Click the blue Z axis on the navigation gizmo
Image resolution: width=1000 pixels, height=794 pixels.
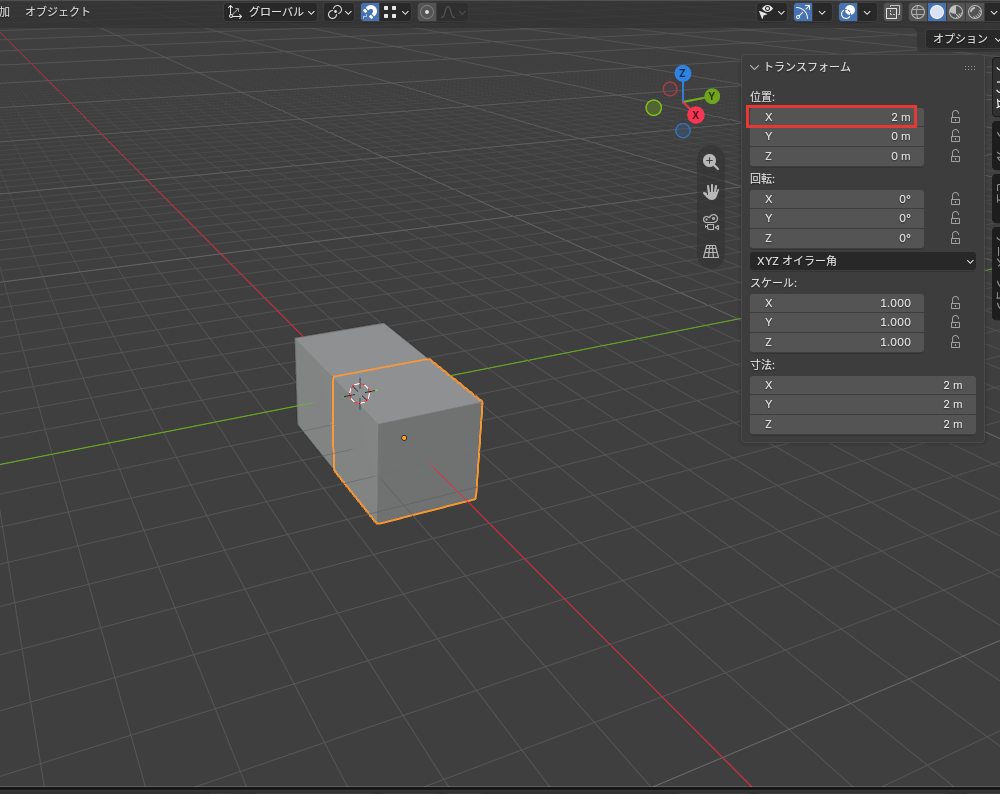[682, 73]
